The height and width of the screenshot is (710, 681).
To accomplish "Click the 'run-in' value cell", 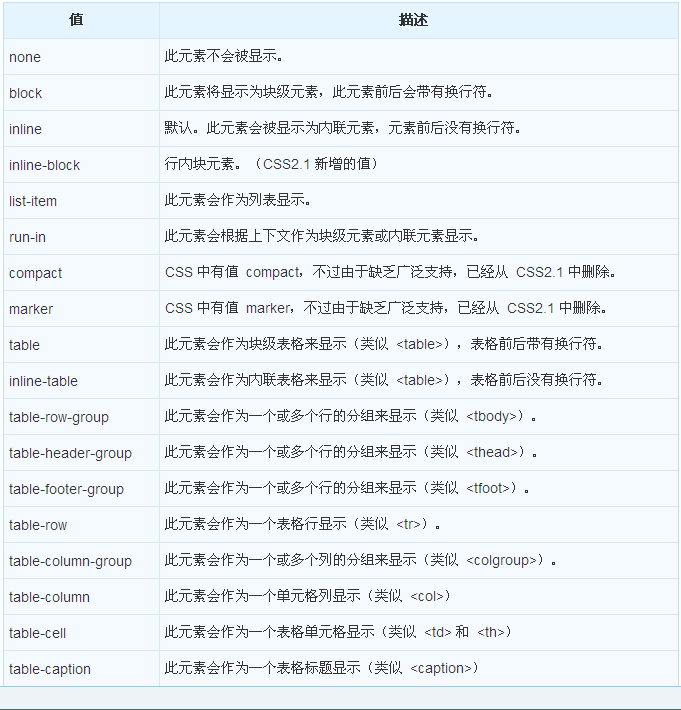I will tap(28, 237).
